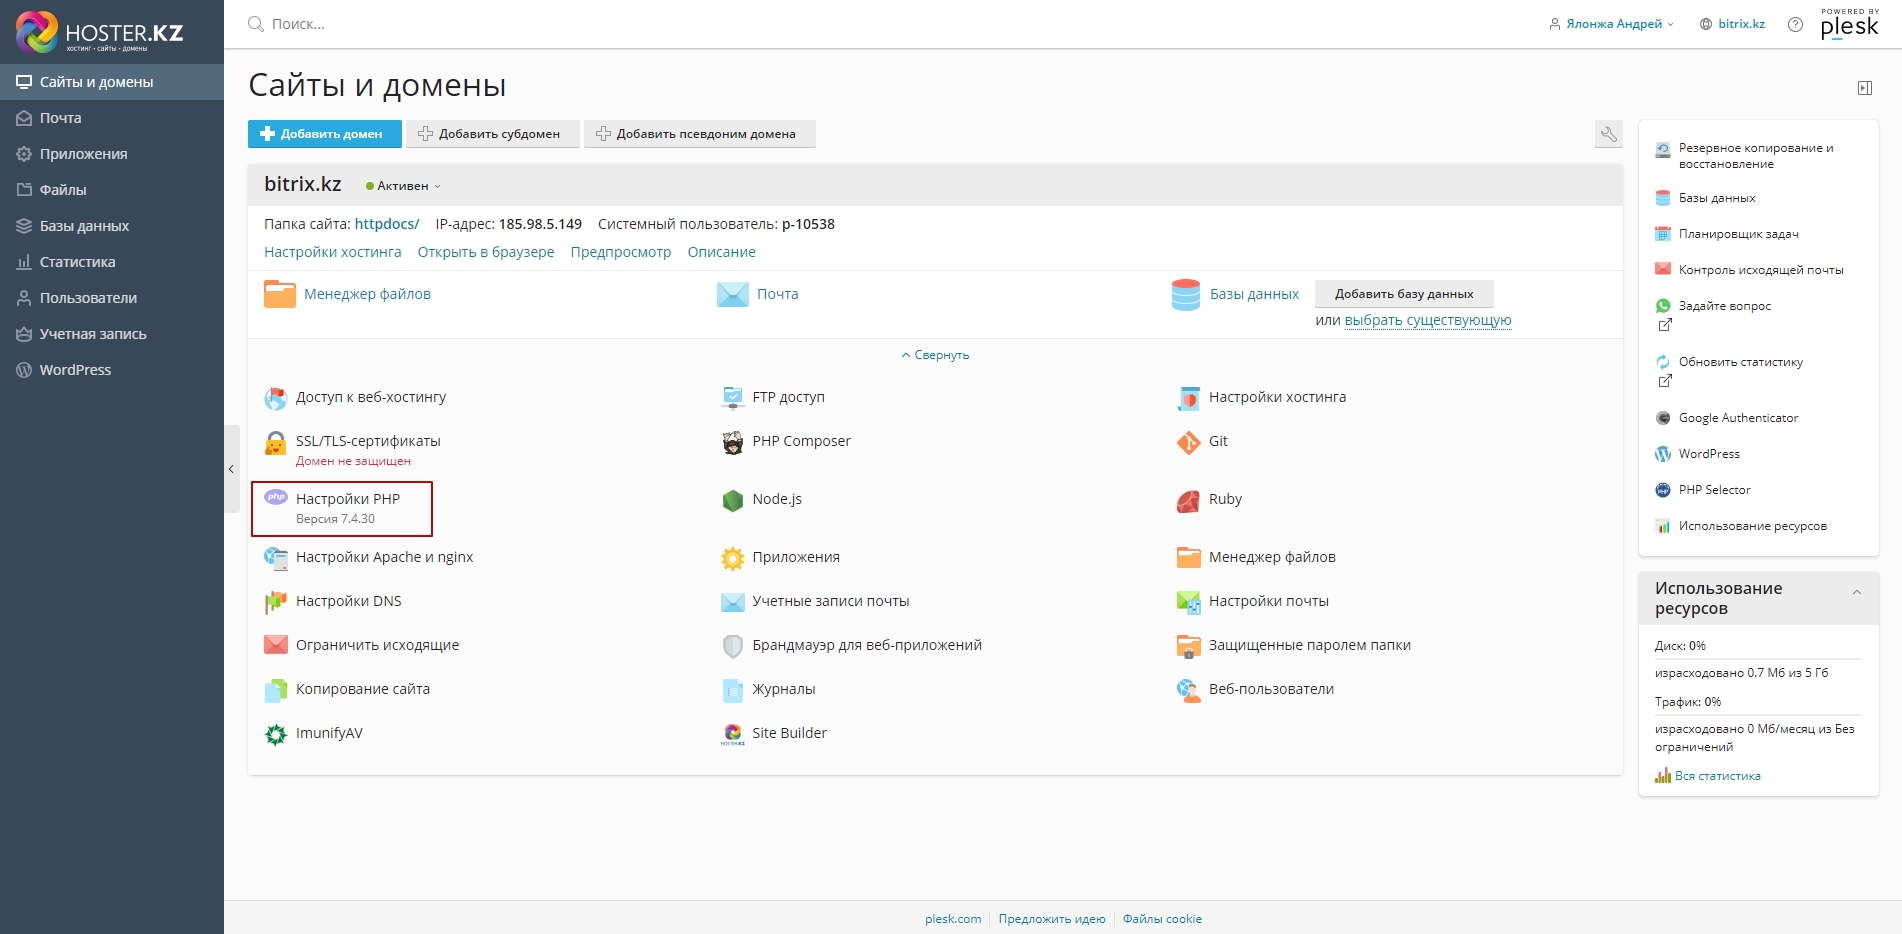Click выбрать существующую database link
Screen dimensions: 1902x934
(1428, 320)
